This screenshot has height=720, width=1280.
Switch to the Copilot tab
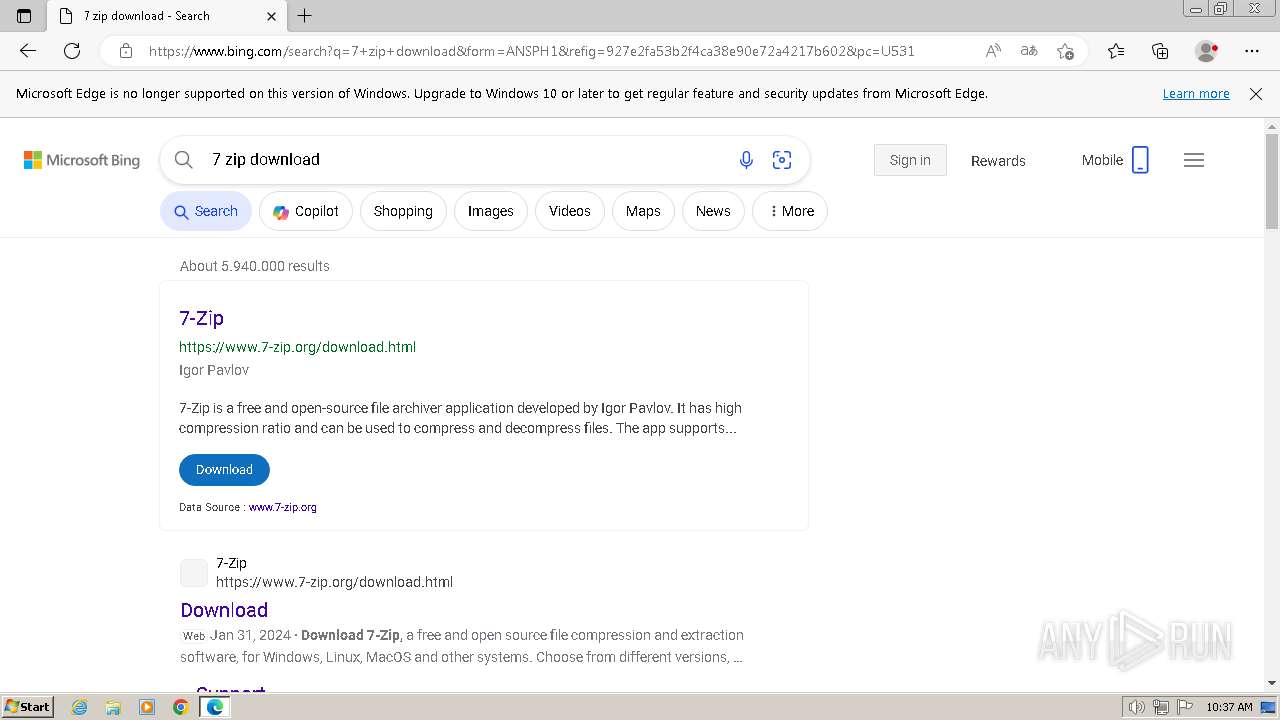(306, 211)
